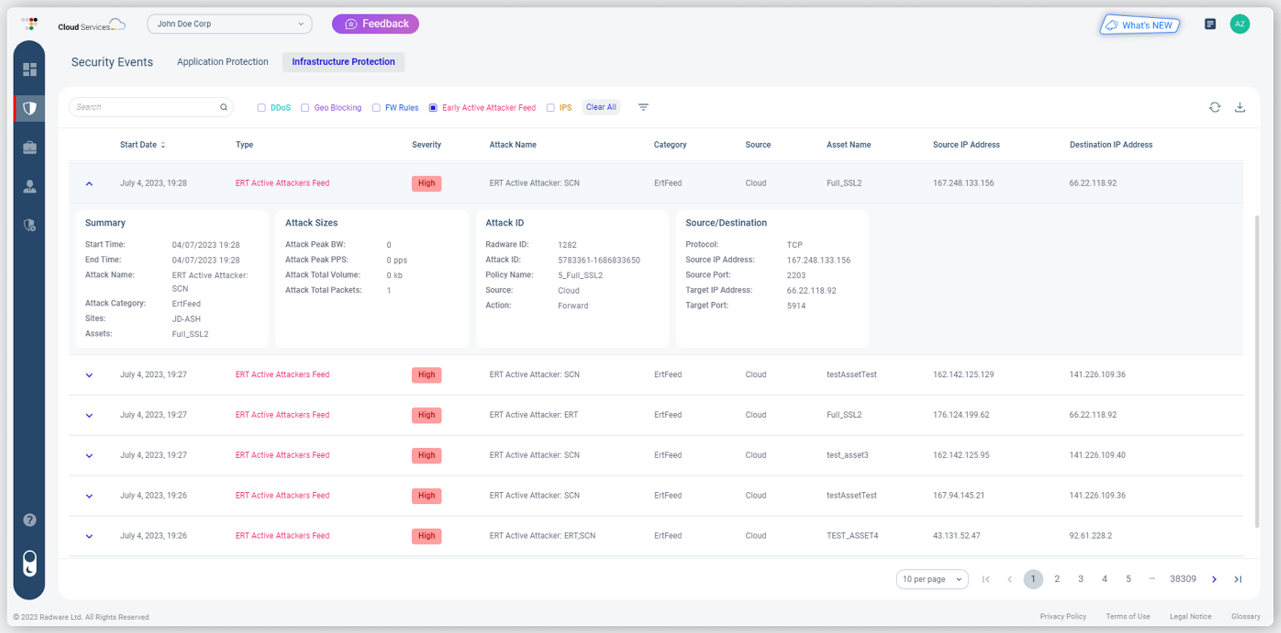This screenshot has height=633, width=1281.
Task: Open the help icon at sidebar bottom
Action: point(30,519)
